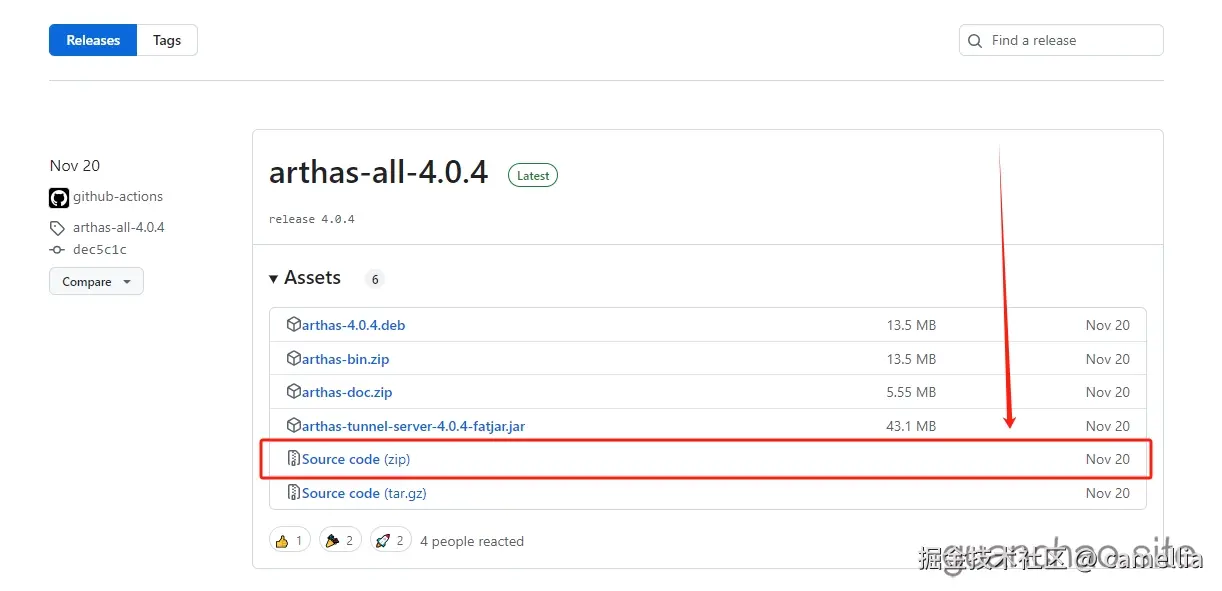Viewport: 1222px width, 591px height.
Task: Click the tag icon beside arthas-all-4.0.4
Action: tap(57, 228)
